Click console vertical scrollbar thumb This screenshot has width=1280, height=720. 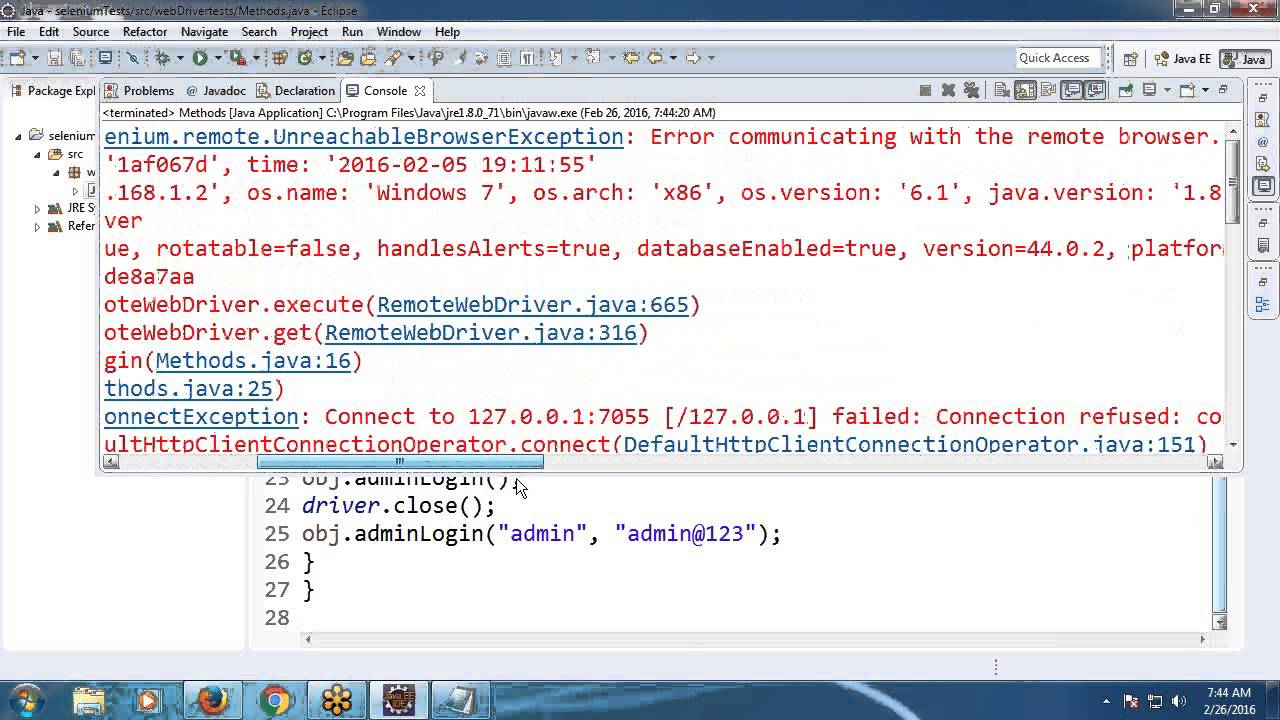click(x=1233, y=182)
